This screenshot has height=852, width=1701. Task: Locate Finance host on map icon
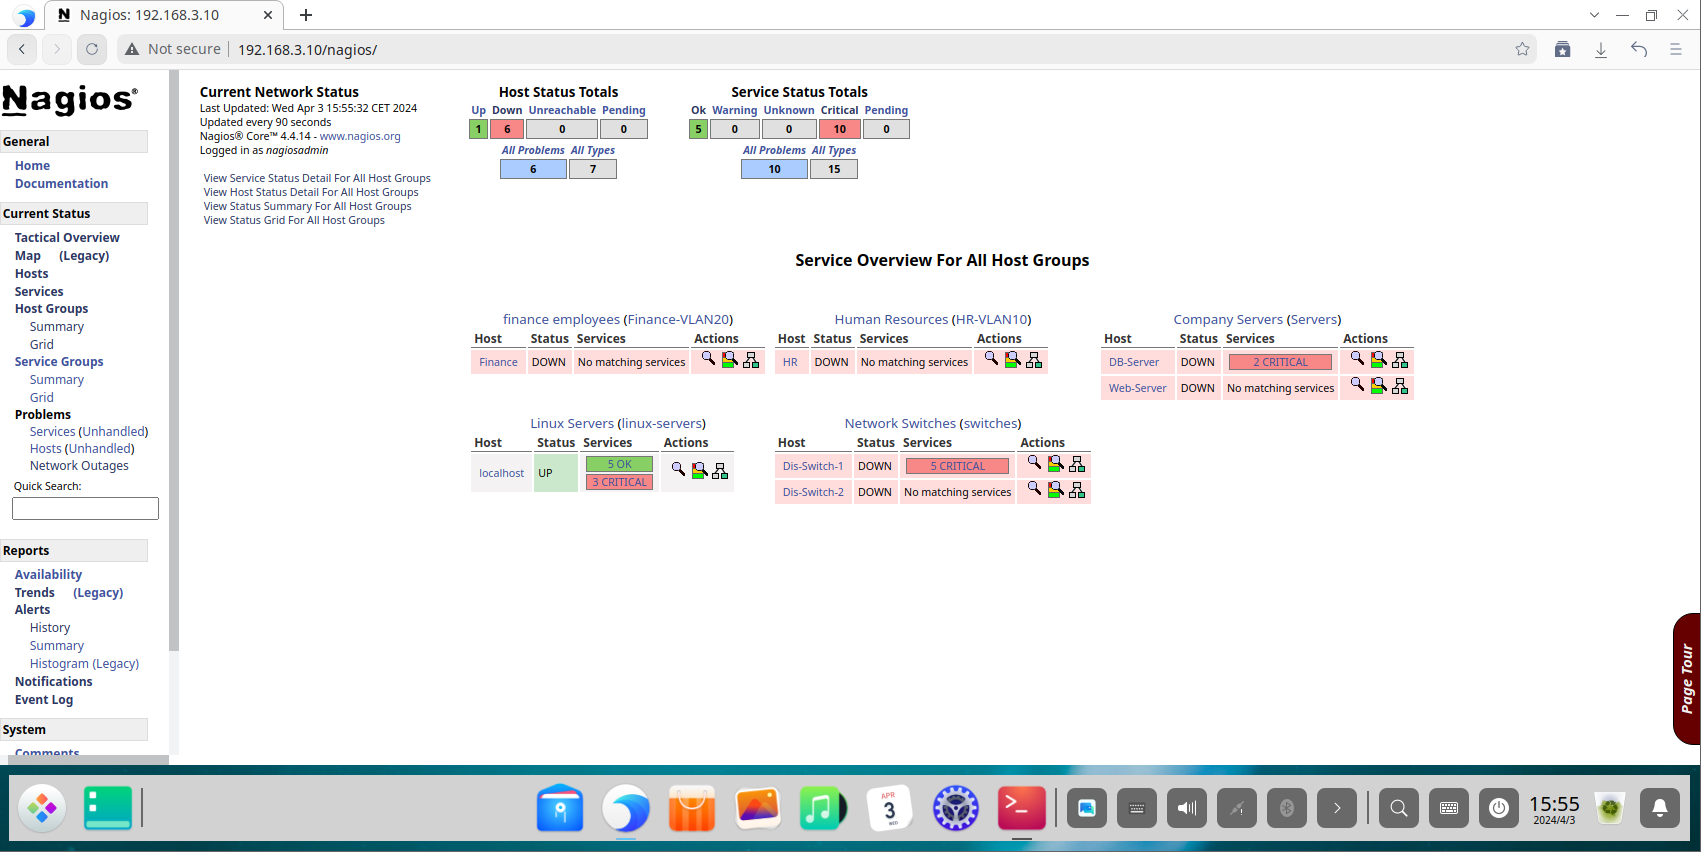[x=751, y=360]
